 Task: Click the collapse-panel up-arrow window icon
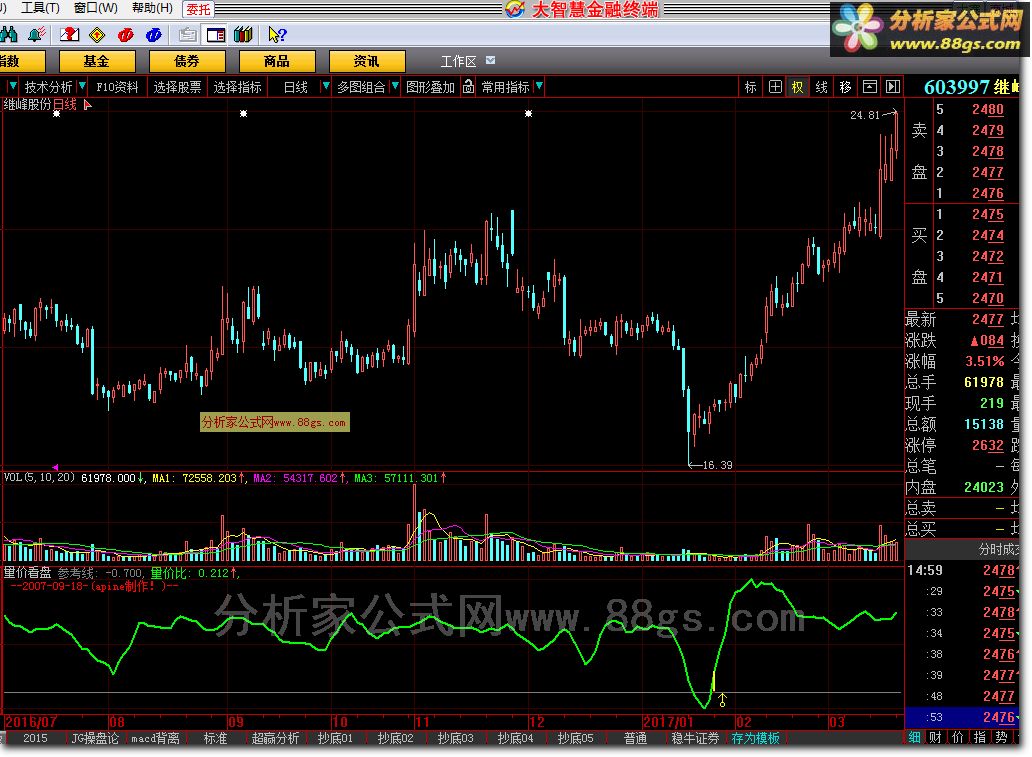(x=869, y=87)
